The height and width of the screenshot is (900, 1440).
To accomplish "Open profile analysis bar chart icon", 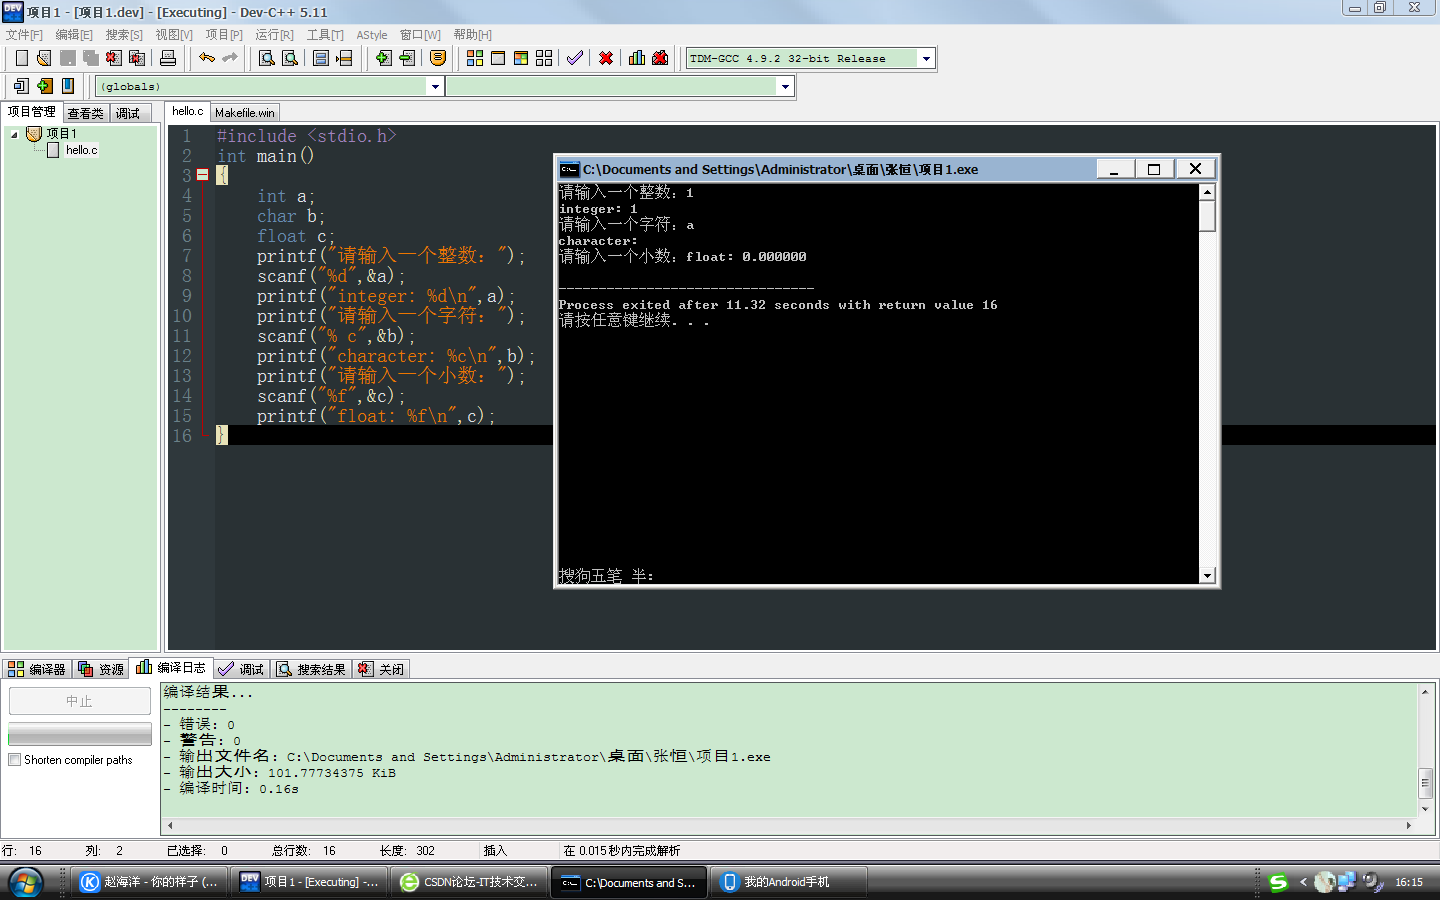I will [x=637, y=58].
